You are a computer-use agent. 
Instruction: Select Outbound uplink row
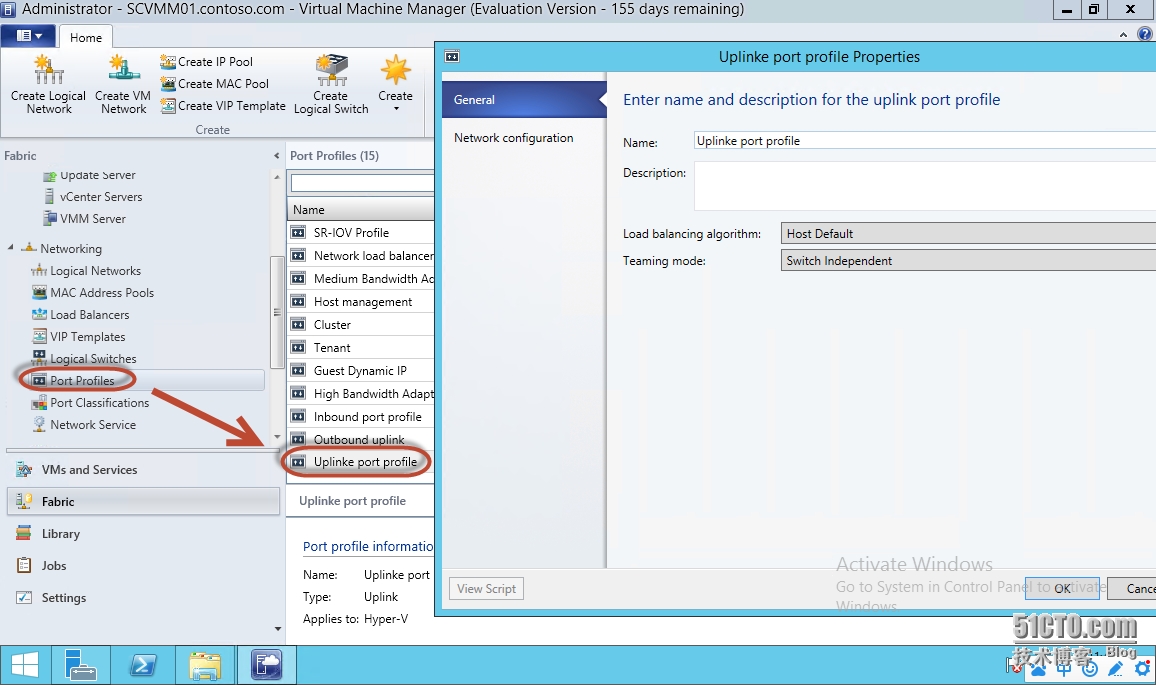coord(361,439)
